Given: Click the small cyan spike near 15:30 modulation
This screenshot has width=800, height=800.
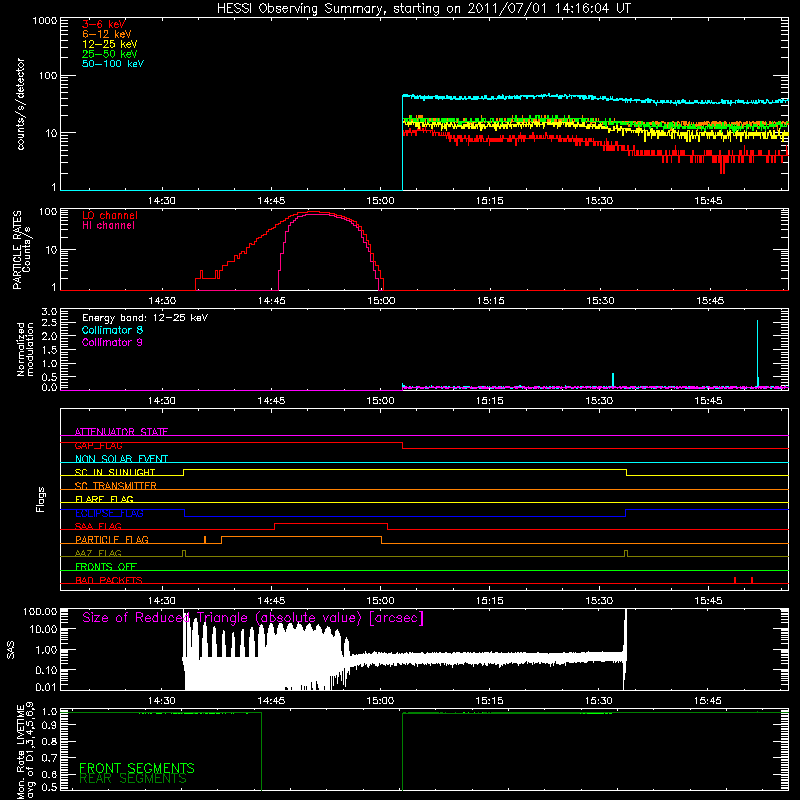Looking at the screenshot, I should 613,380.
